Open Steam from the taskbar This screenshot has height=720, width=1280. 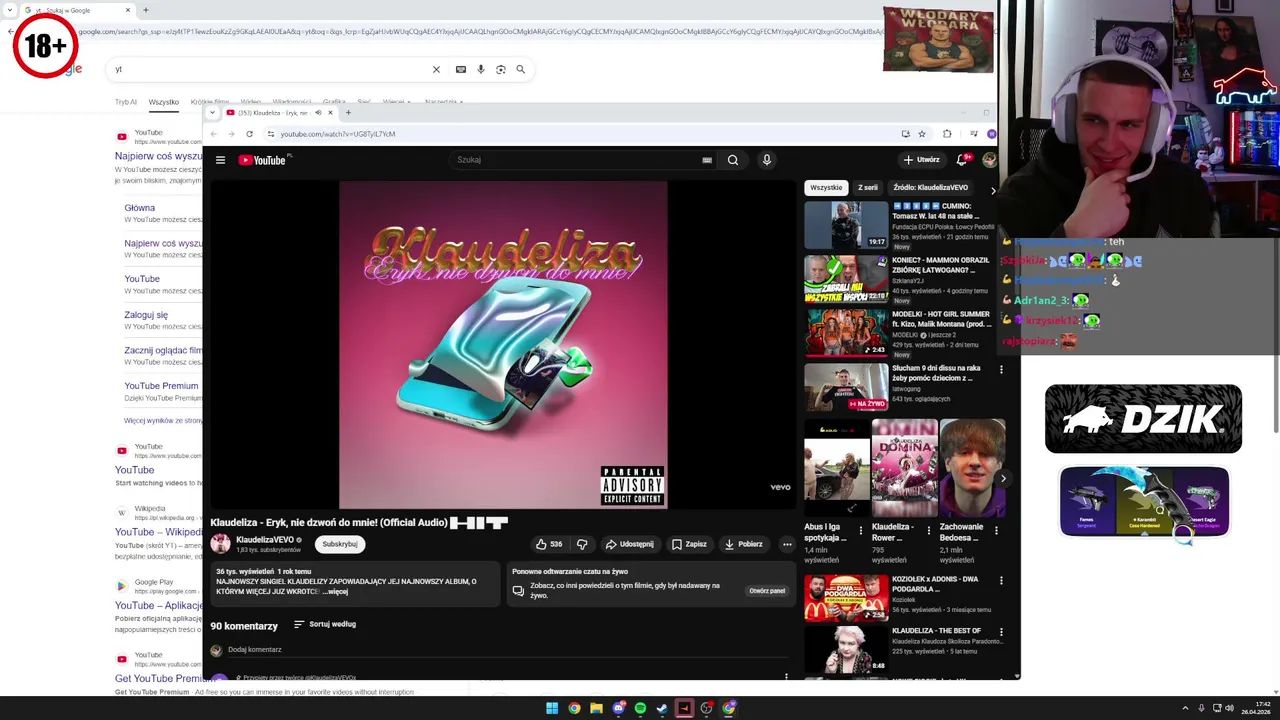pyautogui.click(x=662, y=708)
